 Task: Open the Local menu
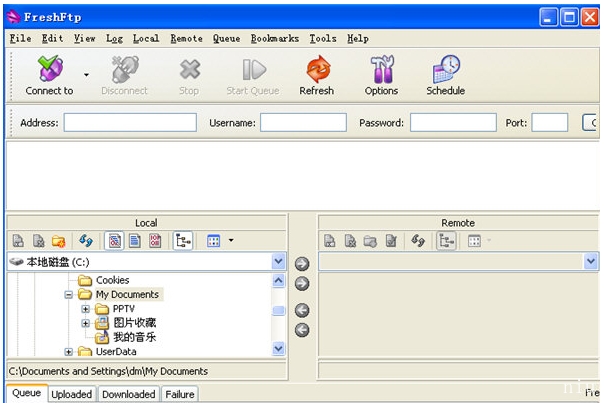tap(146, 39)
